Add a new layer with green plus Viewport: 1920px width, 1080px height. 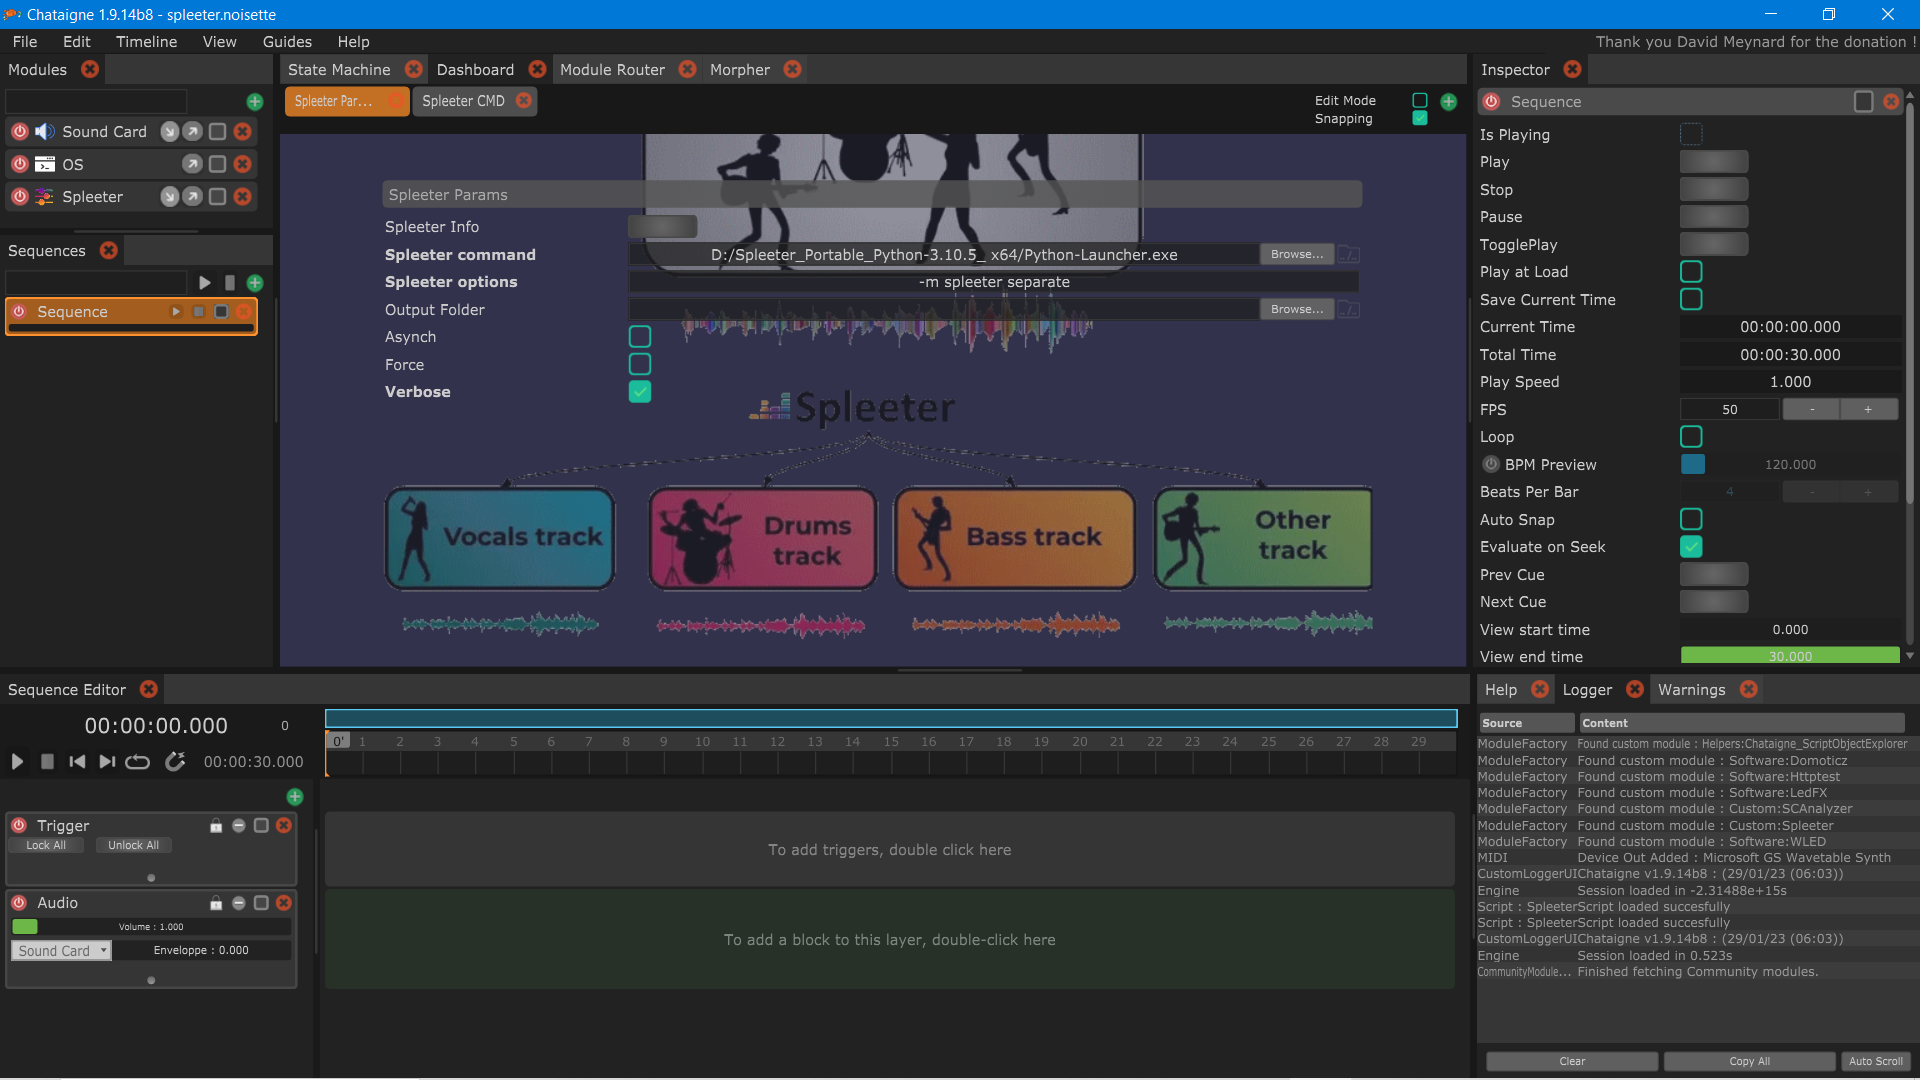click(x=295, y=797)
